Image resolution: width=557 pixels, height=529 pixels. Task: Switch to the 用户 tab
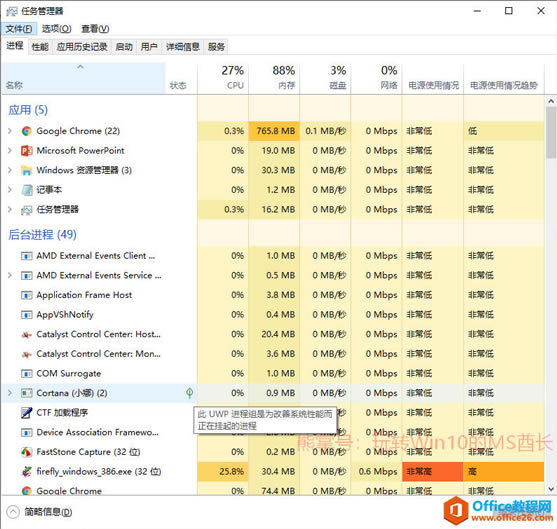149,47
